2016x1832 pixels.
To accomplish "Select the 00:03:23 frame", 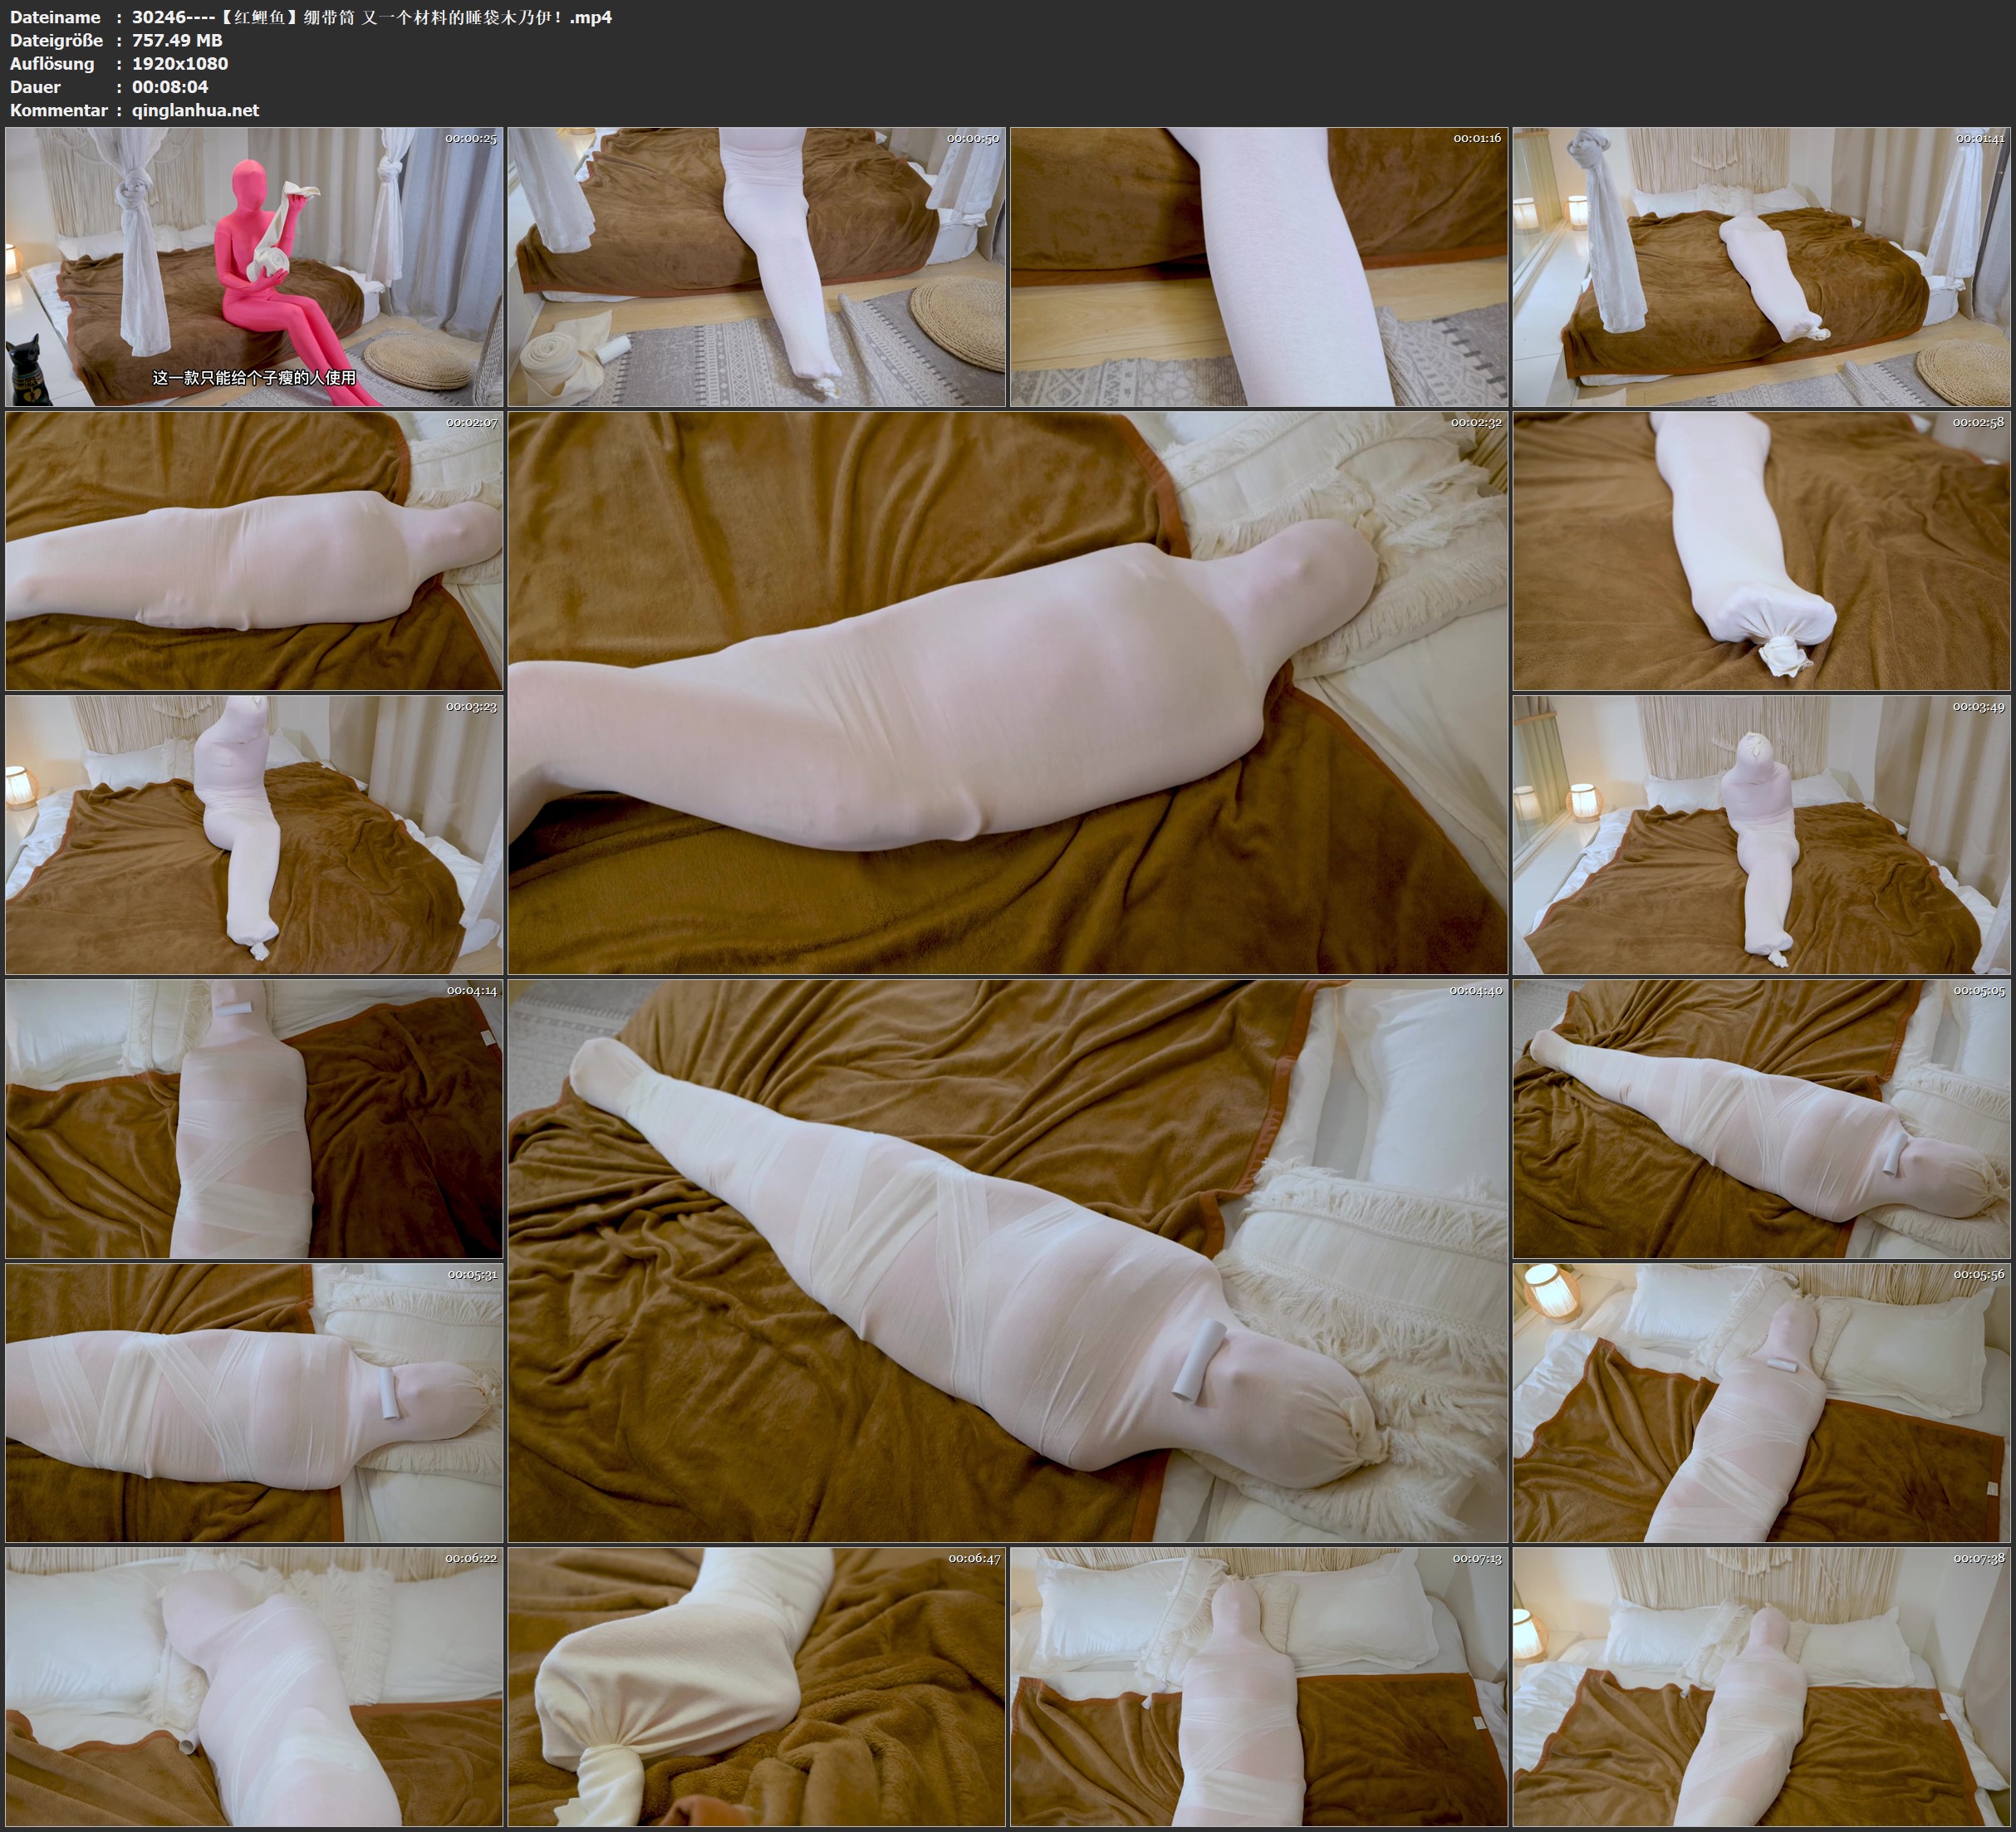I will 254,834.
